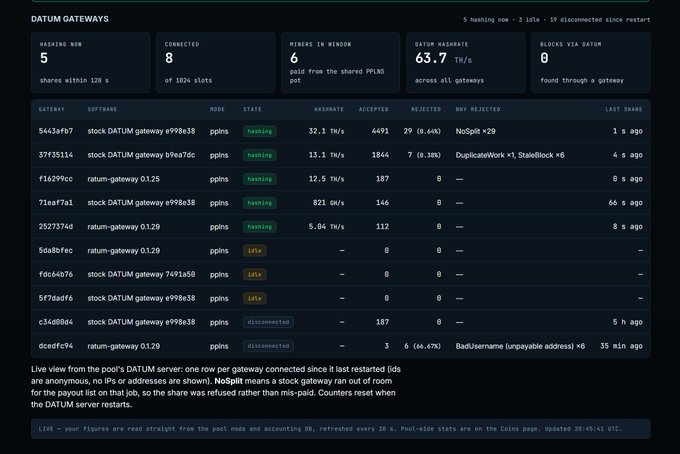
Task: Click the DATUM GATEWAYS section heading
Action: click(70, 19)
